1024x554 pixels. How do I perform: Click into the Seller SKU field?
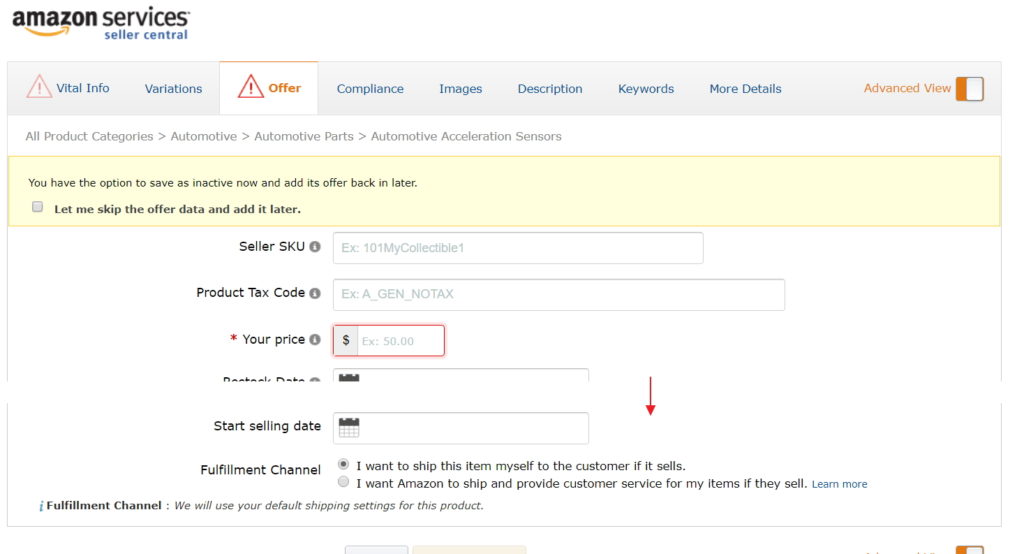tap(518, 248)
